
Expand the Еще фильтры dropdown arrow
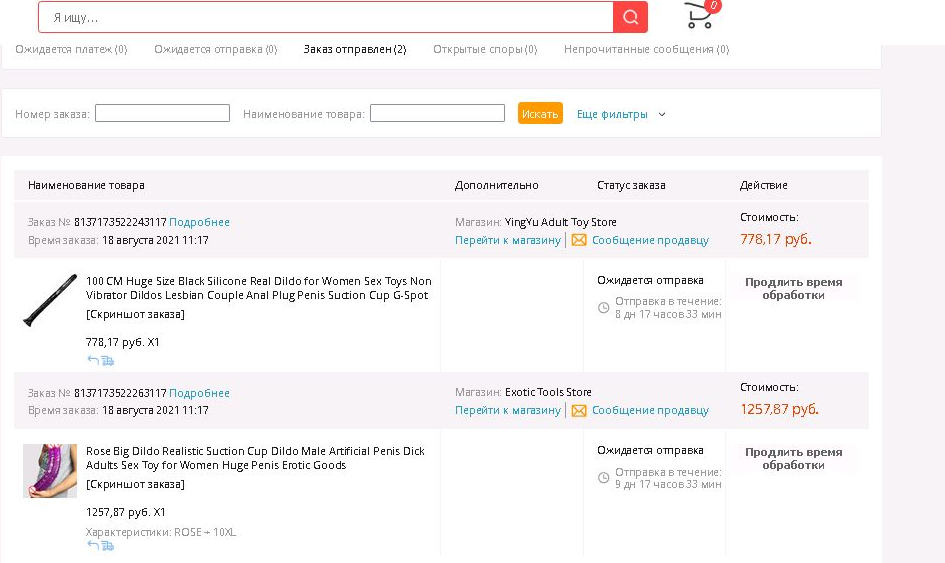tap(662, 115)
